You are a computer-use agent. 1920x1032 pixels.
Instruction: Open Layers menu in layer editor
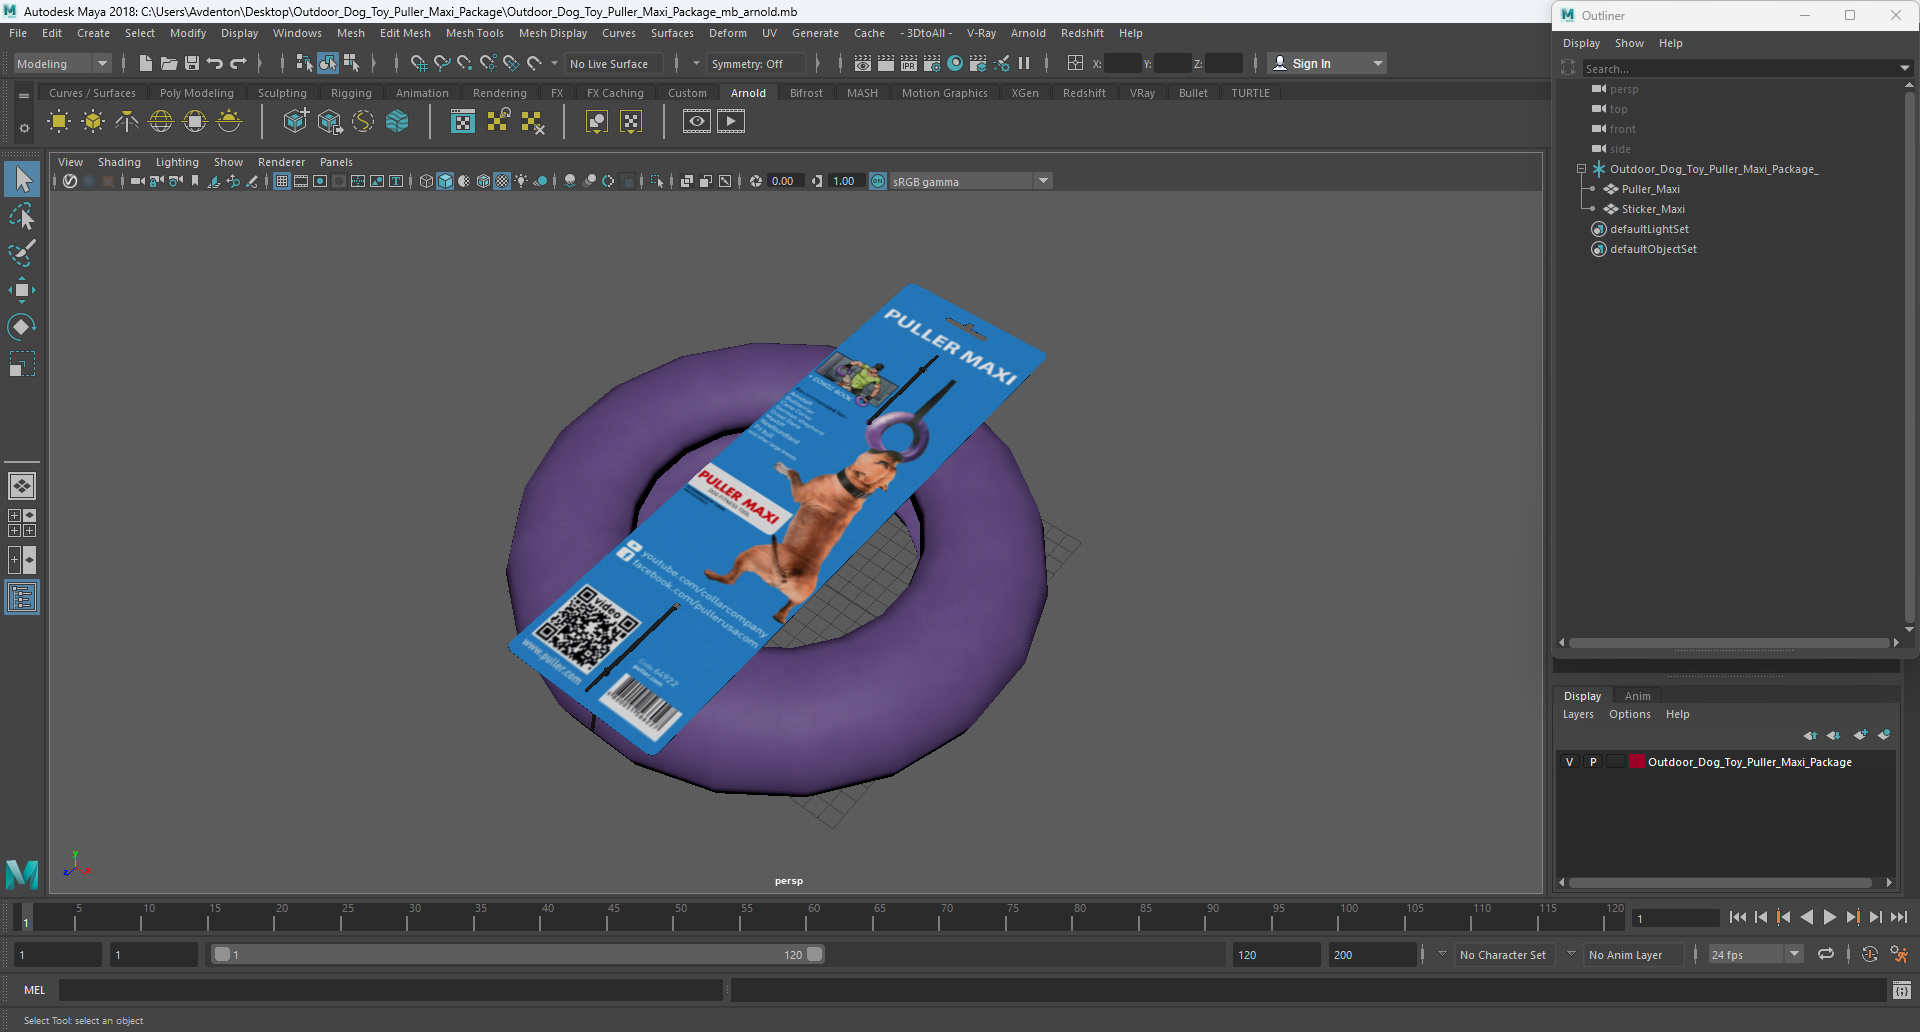point(1578,714)
